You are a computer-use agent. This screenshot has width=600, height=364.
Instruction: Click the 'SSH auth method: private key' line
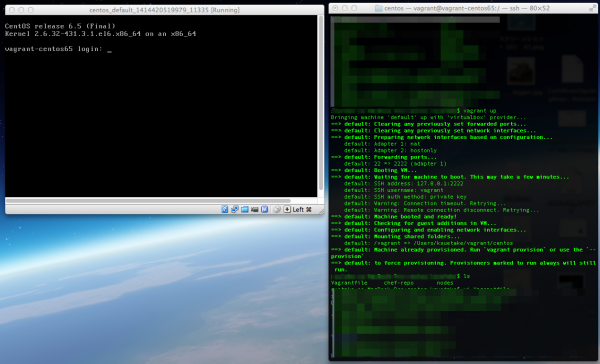[405, 197]
